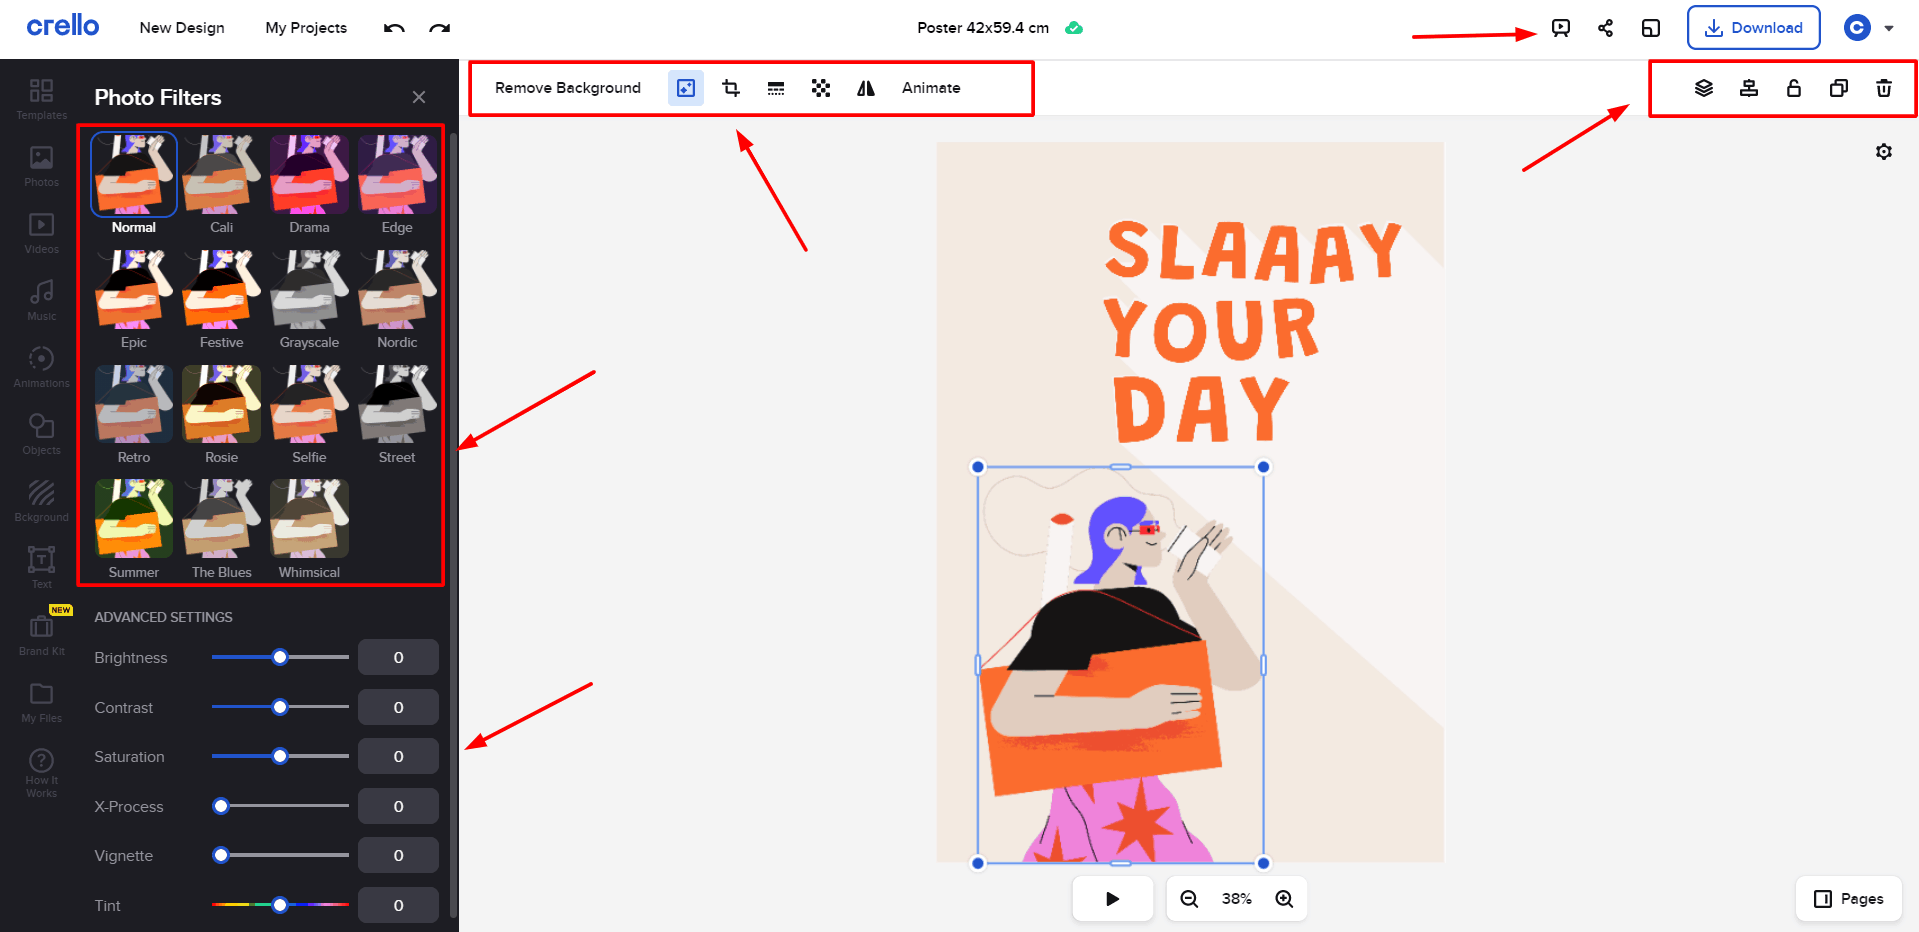Open the Pages panel
This screenshot has height=932, width=1919.
tap(1849, 899)
